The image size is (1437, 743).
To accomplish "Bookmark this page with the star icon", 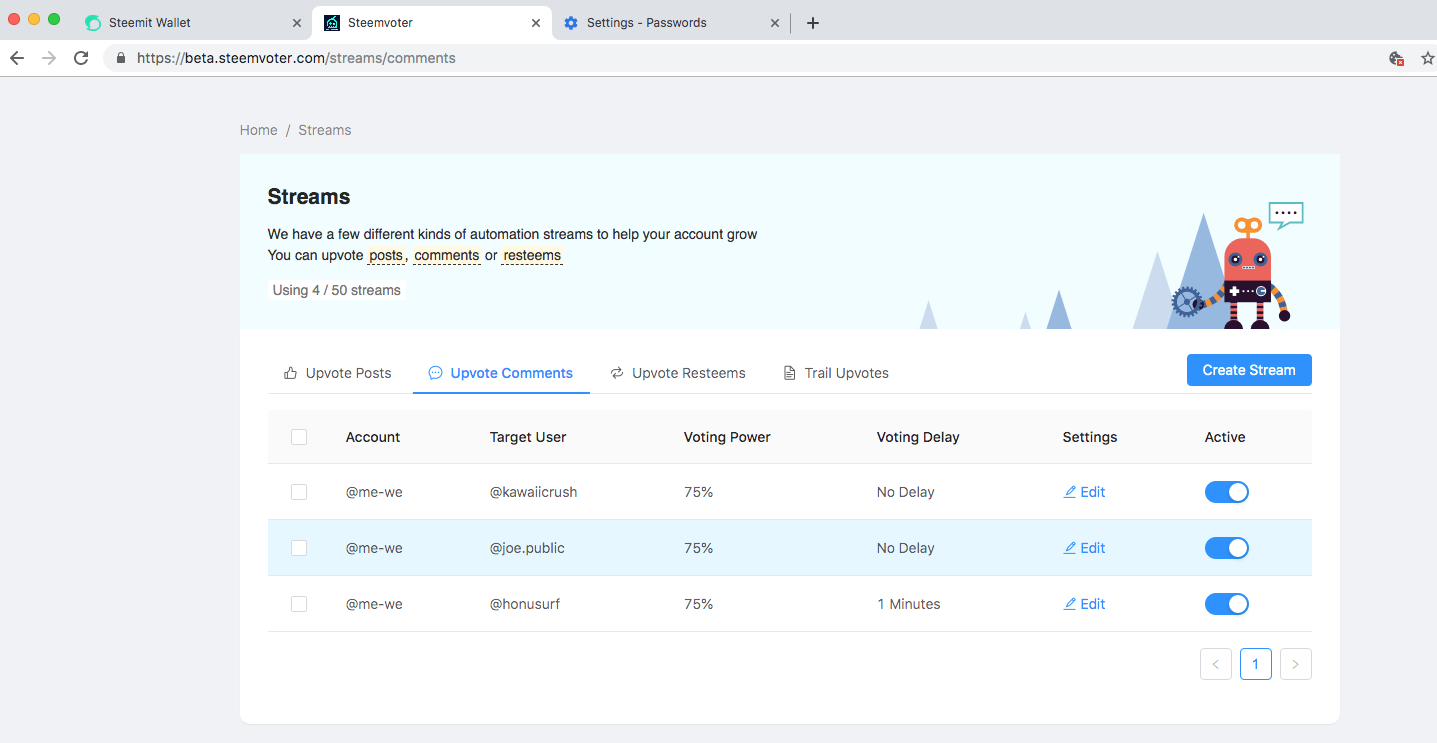I will (x=1427, y=58).
